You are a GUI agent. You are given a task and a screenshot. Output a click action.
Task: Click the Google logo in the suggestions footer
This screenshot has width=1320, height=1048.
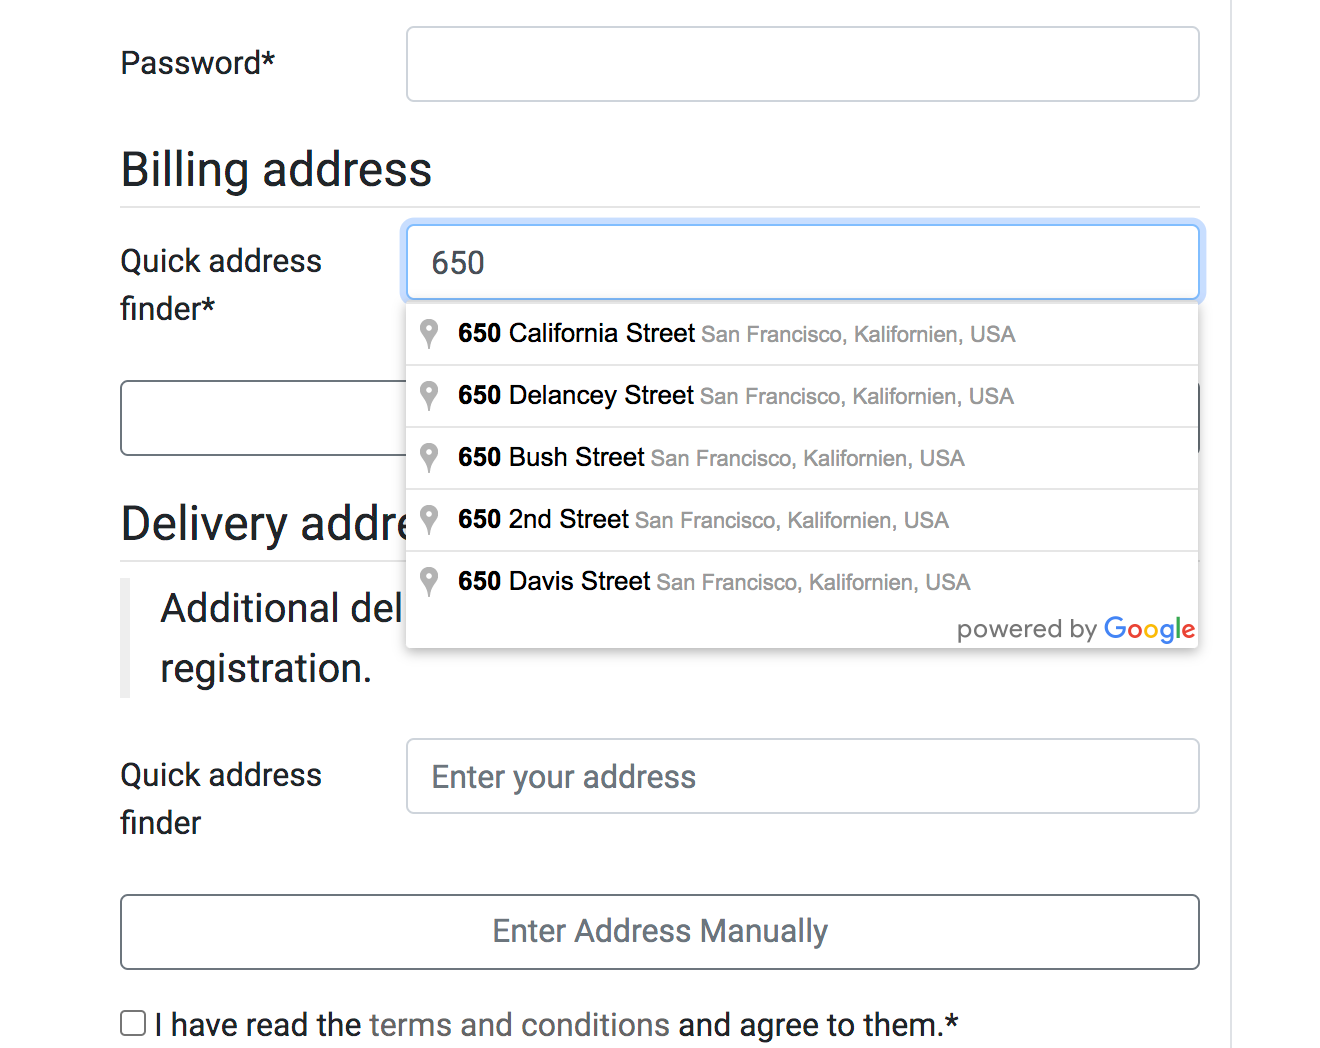1149,629
